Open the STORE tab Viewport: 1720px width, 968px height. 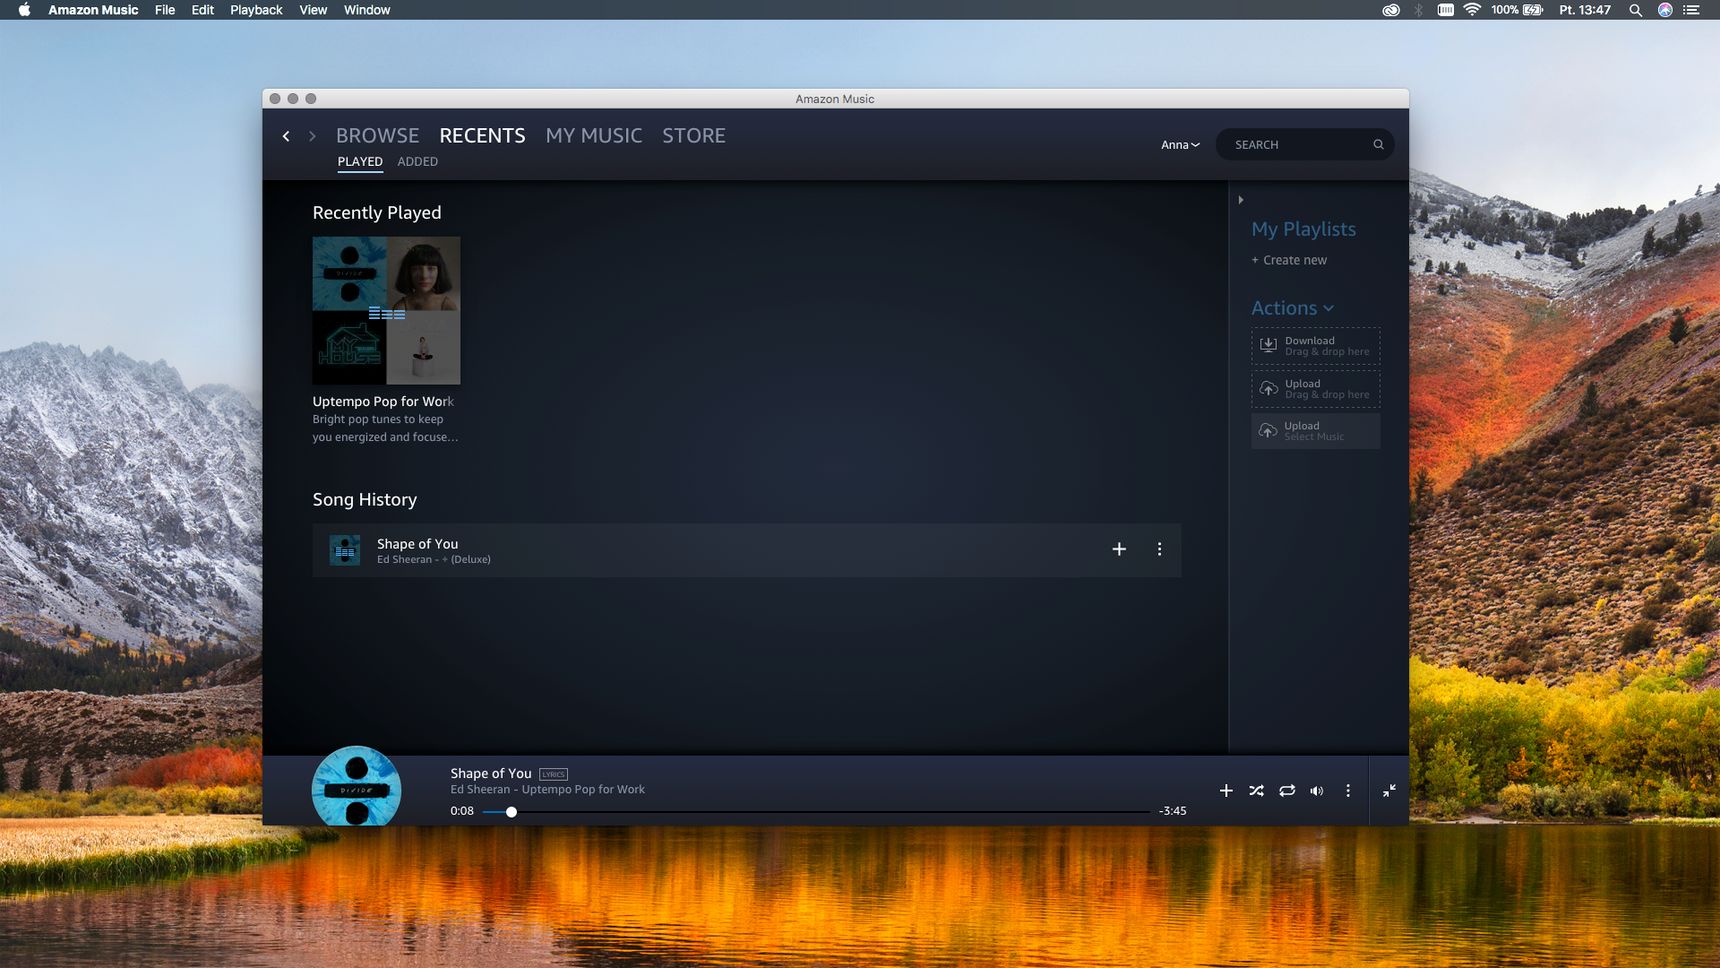694,136
